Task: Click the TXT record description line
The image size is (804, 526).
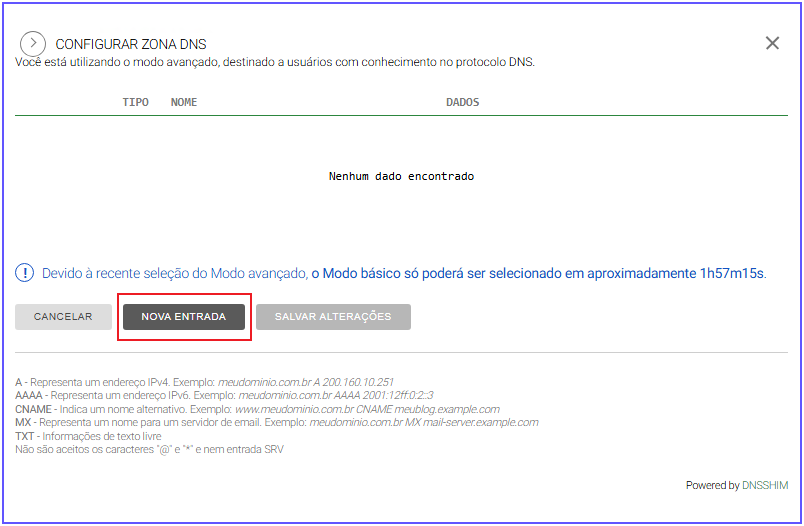Action: [x=88, y=436]
